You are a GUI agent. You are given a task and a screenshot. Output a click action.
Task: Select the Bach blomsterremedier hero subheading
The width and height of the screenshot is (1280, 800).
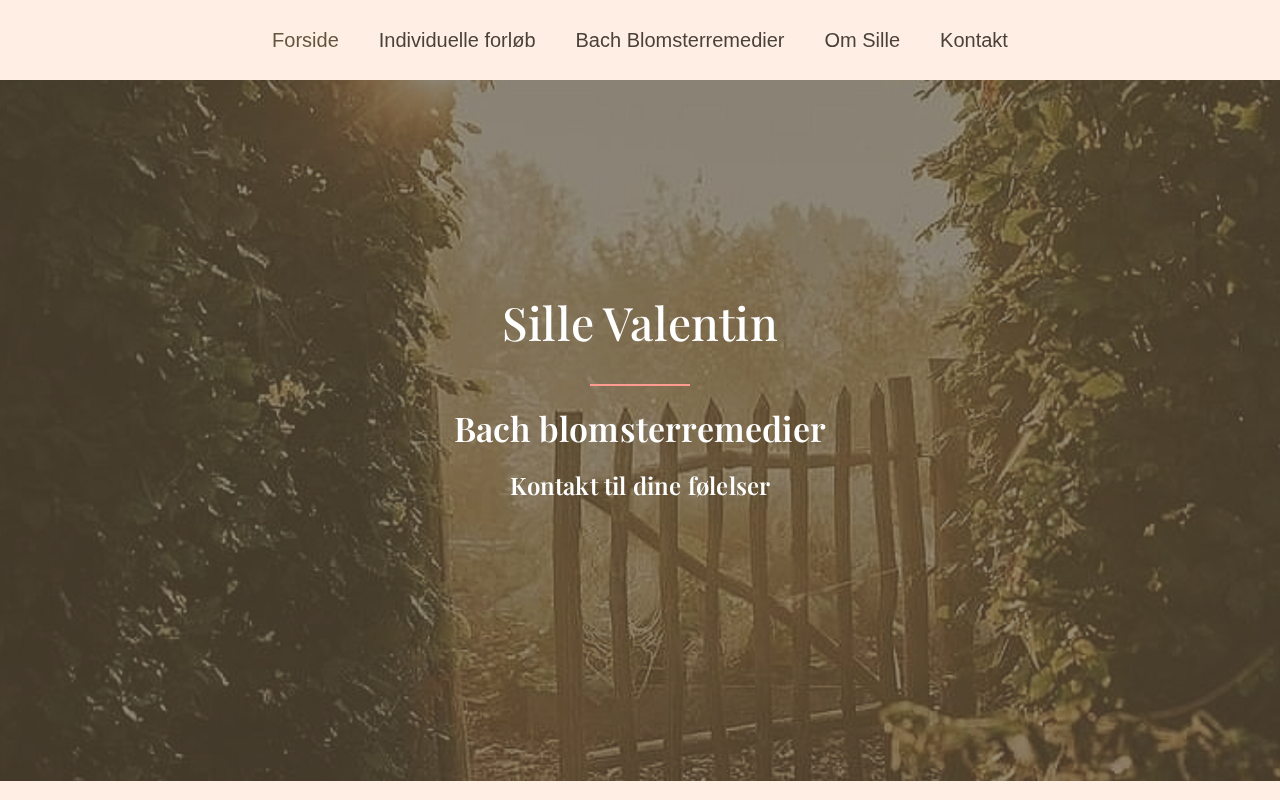tap(640, 429)
